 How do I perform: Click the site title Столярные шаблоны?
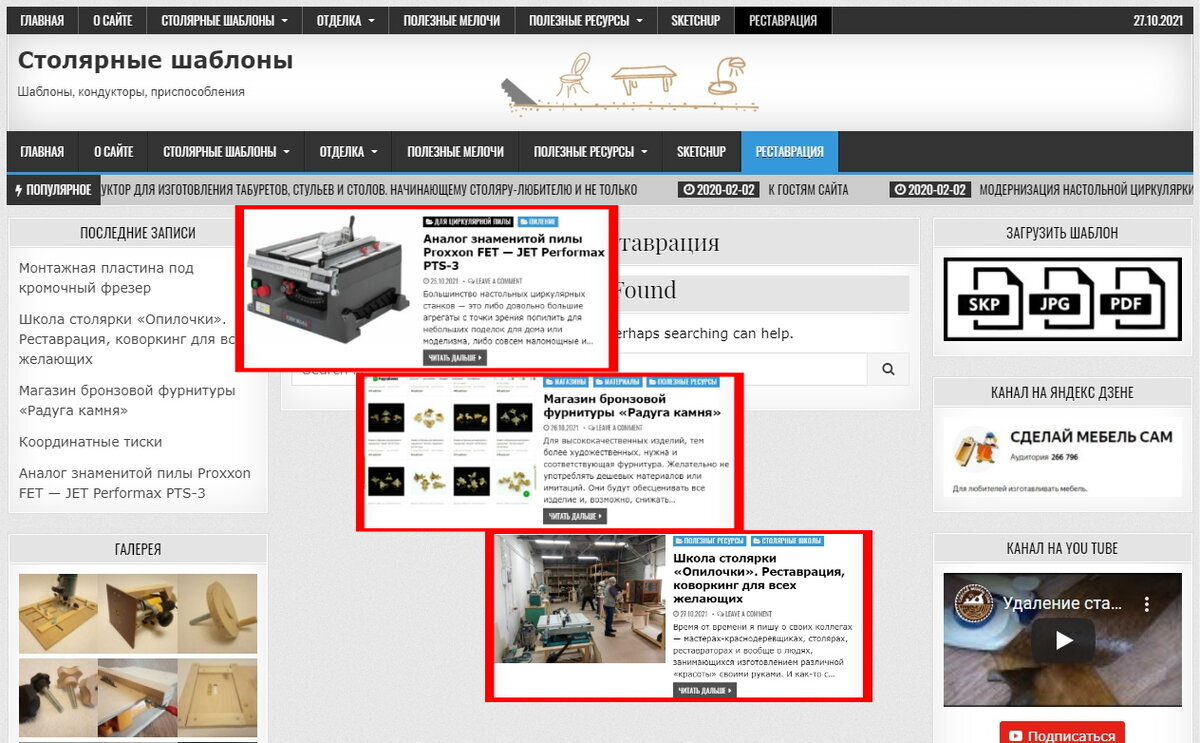(x=155, y=60)
